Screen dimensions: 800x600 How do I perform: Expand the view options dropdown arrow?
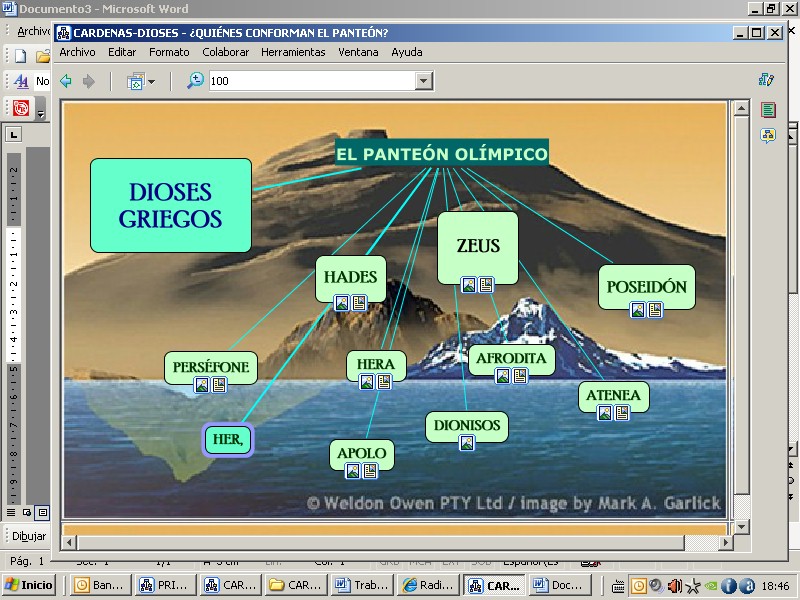click(152, 82)
